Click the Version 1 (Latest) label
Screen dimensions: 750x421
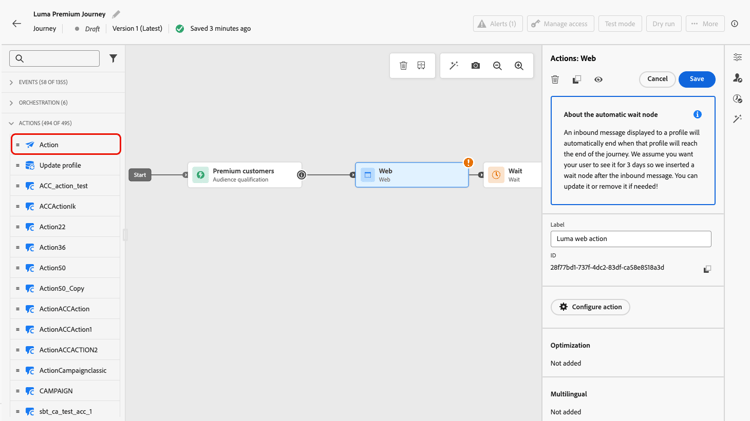pos(137,29)
